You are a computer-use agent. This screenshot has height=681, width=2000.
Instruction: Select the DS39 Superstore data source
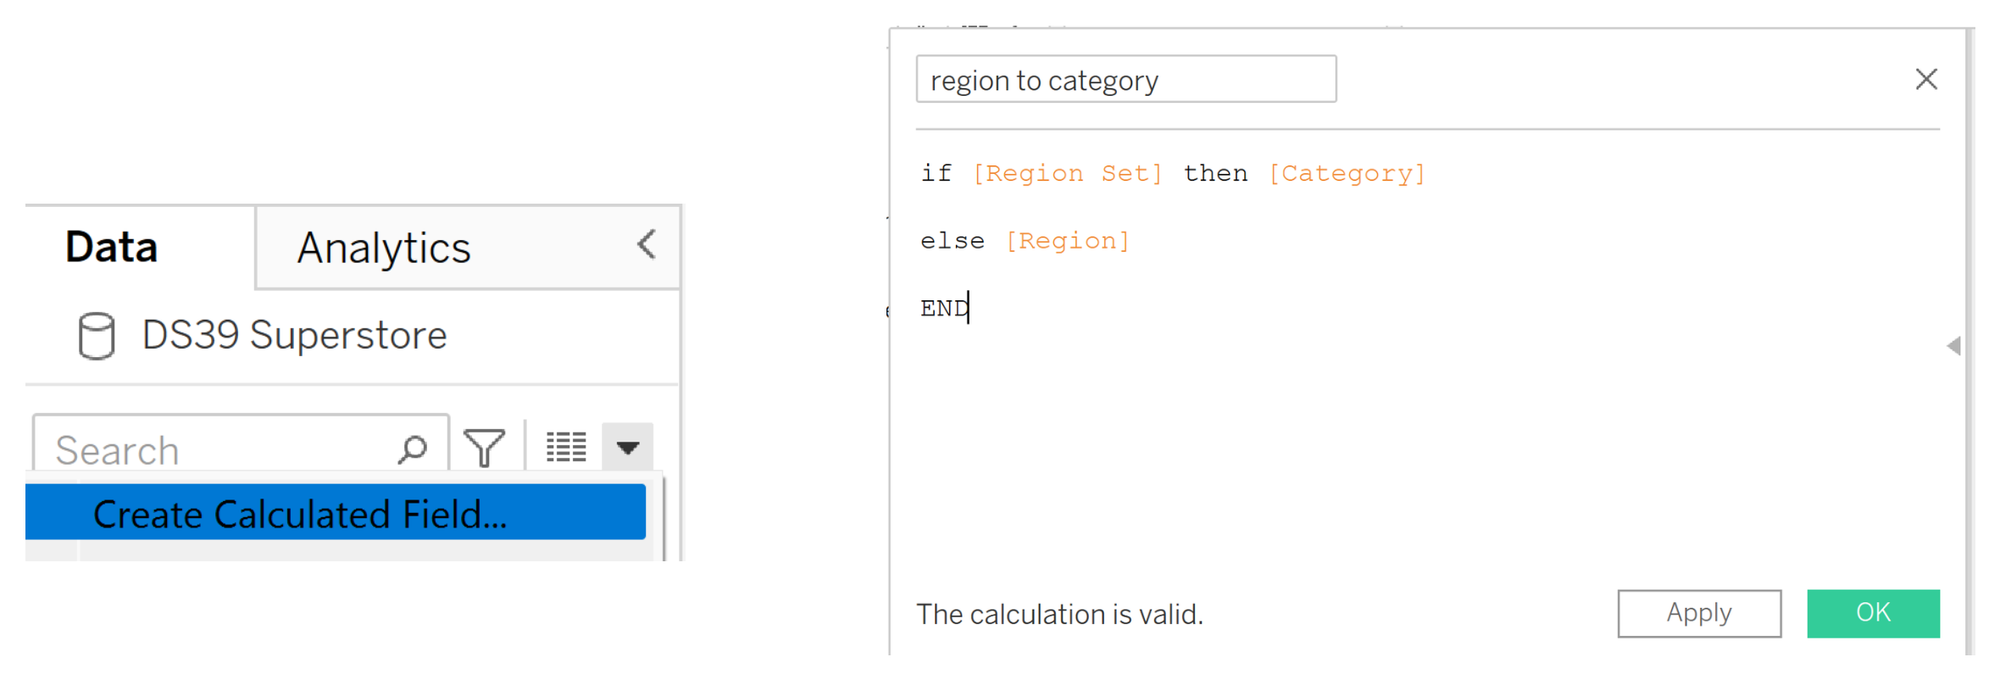294,336
